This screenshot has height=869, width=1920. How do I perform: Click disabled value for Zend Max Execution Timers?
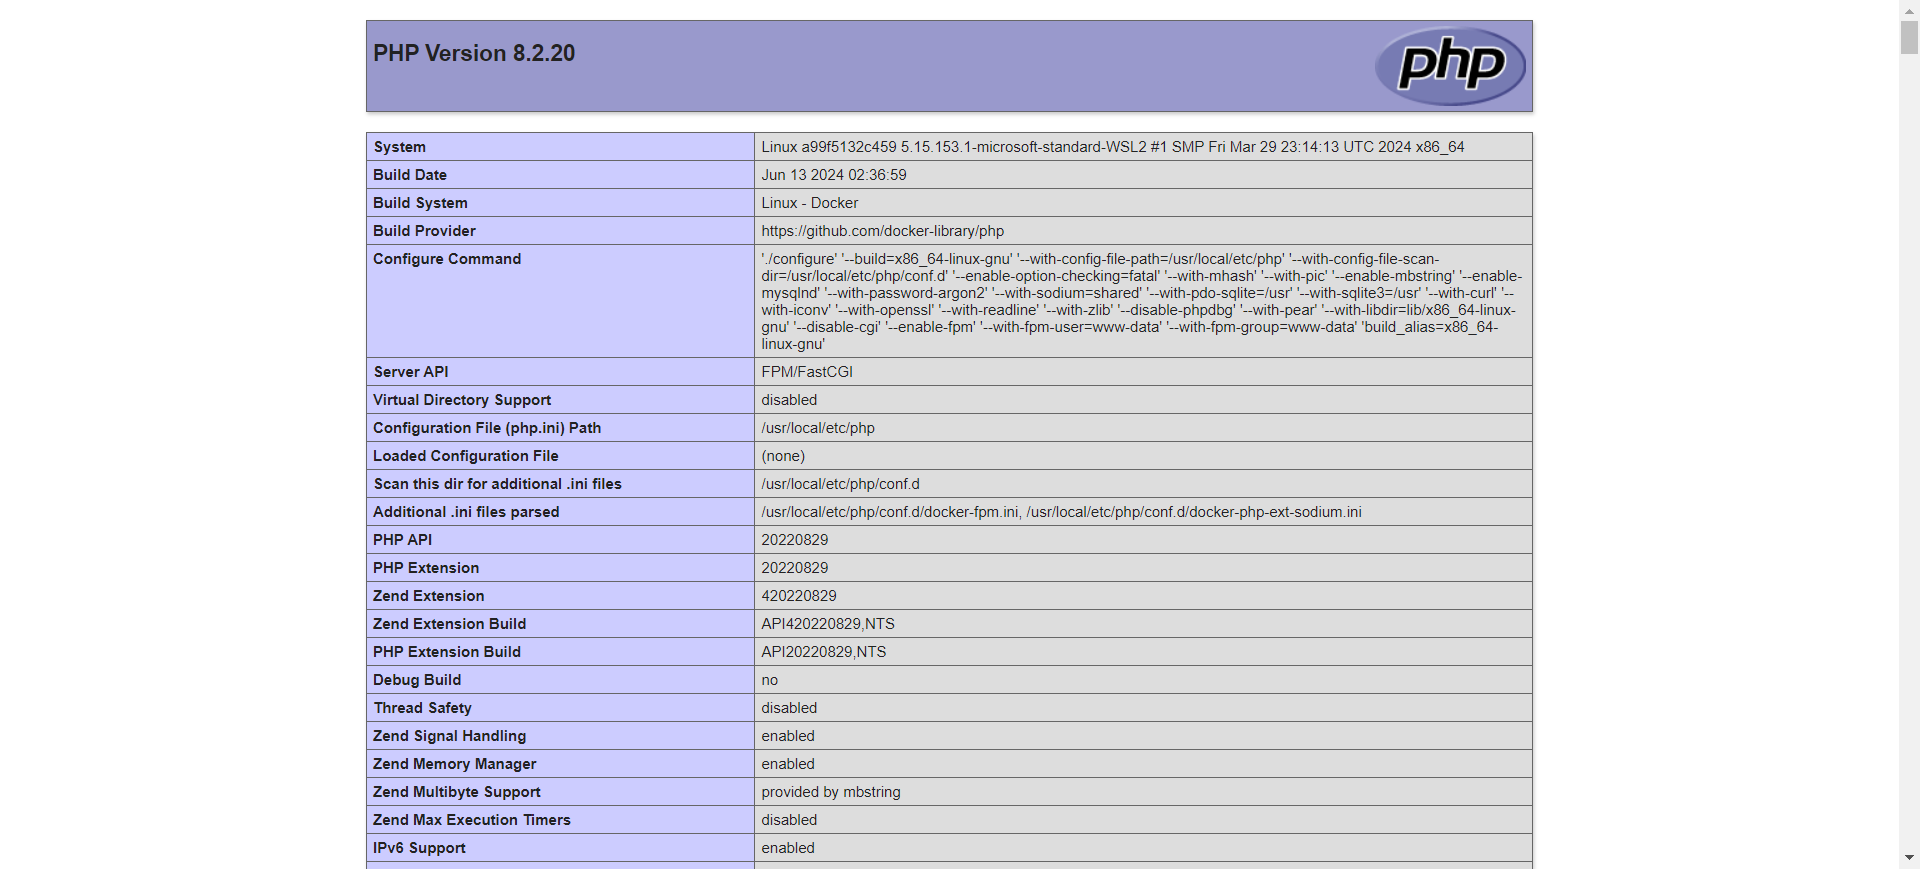(x=789, y=820)
